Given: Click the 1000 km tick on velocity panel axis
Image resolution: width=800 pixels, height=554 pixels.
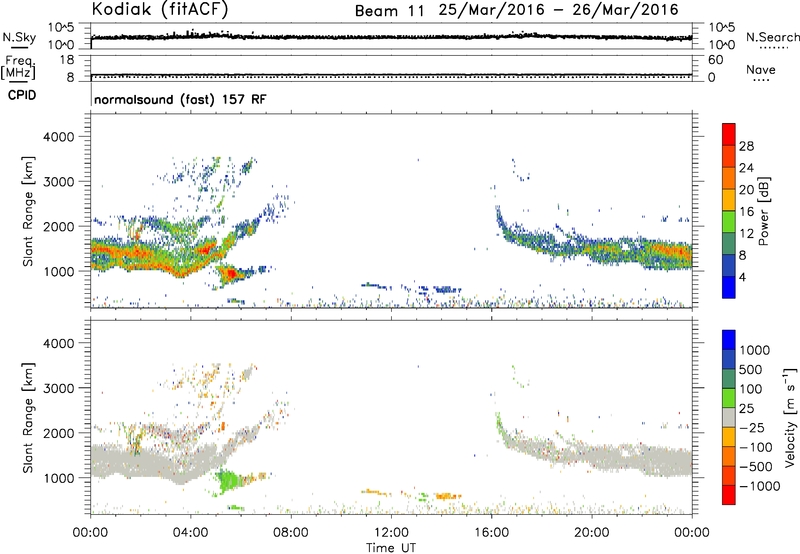Looking at the screenshot, I should [x=59, y=478].
